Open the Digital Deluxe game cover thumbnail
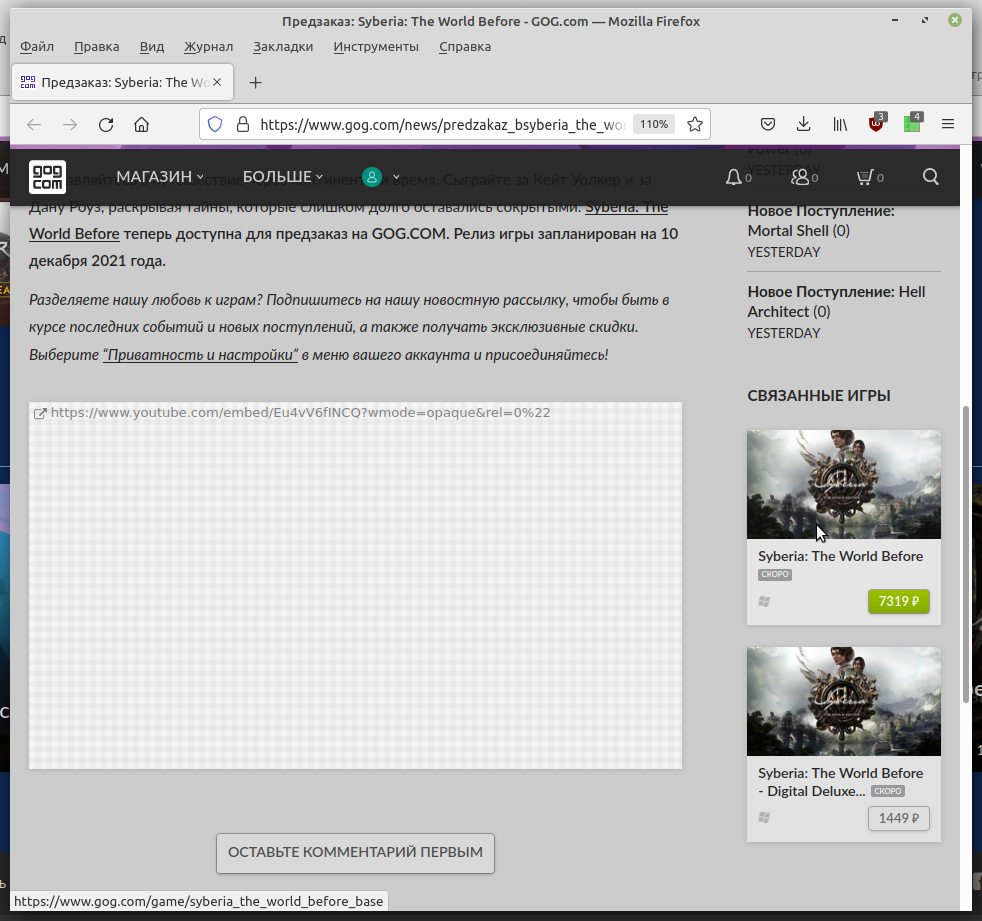 click(x=844, y=701)
